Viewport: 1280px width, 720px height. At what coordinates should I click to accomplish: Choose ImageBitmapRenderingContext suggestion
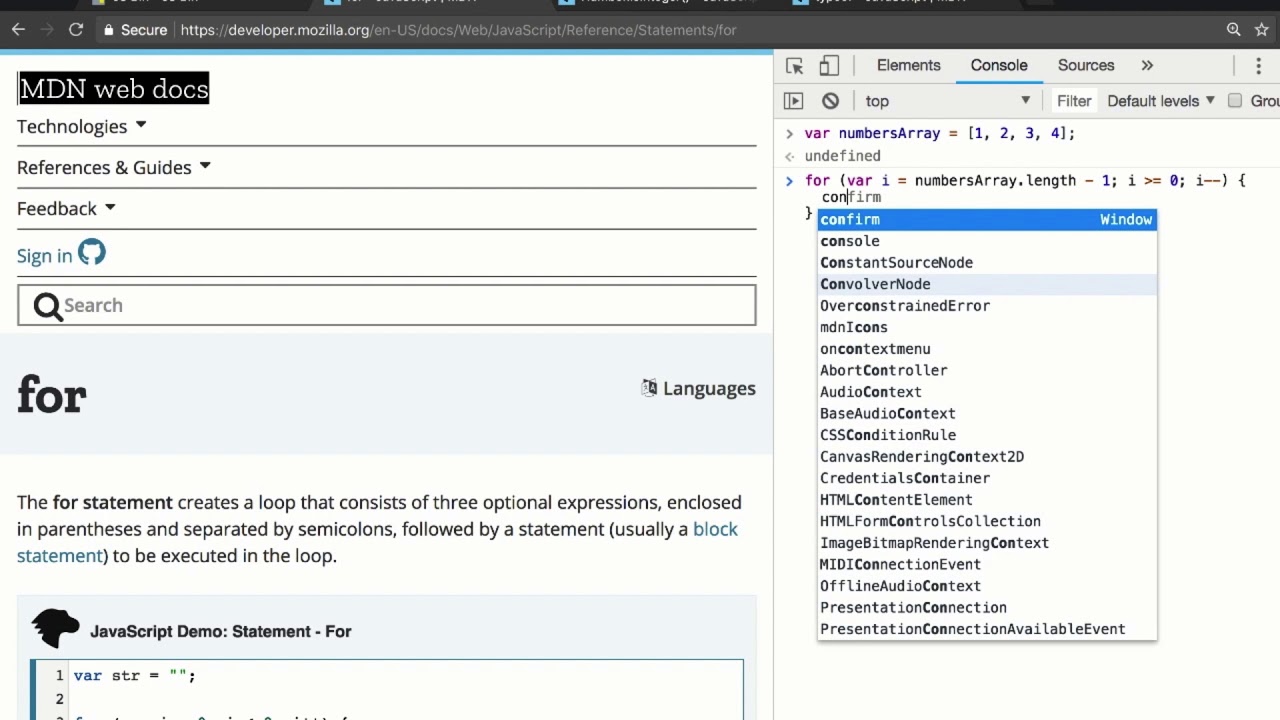click(x=987, y=543)
